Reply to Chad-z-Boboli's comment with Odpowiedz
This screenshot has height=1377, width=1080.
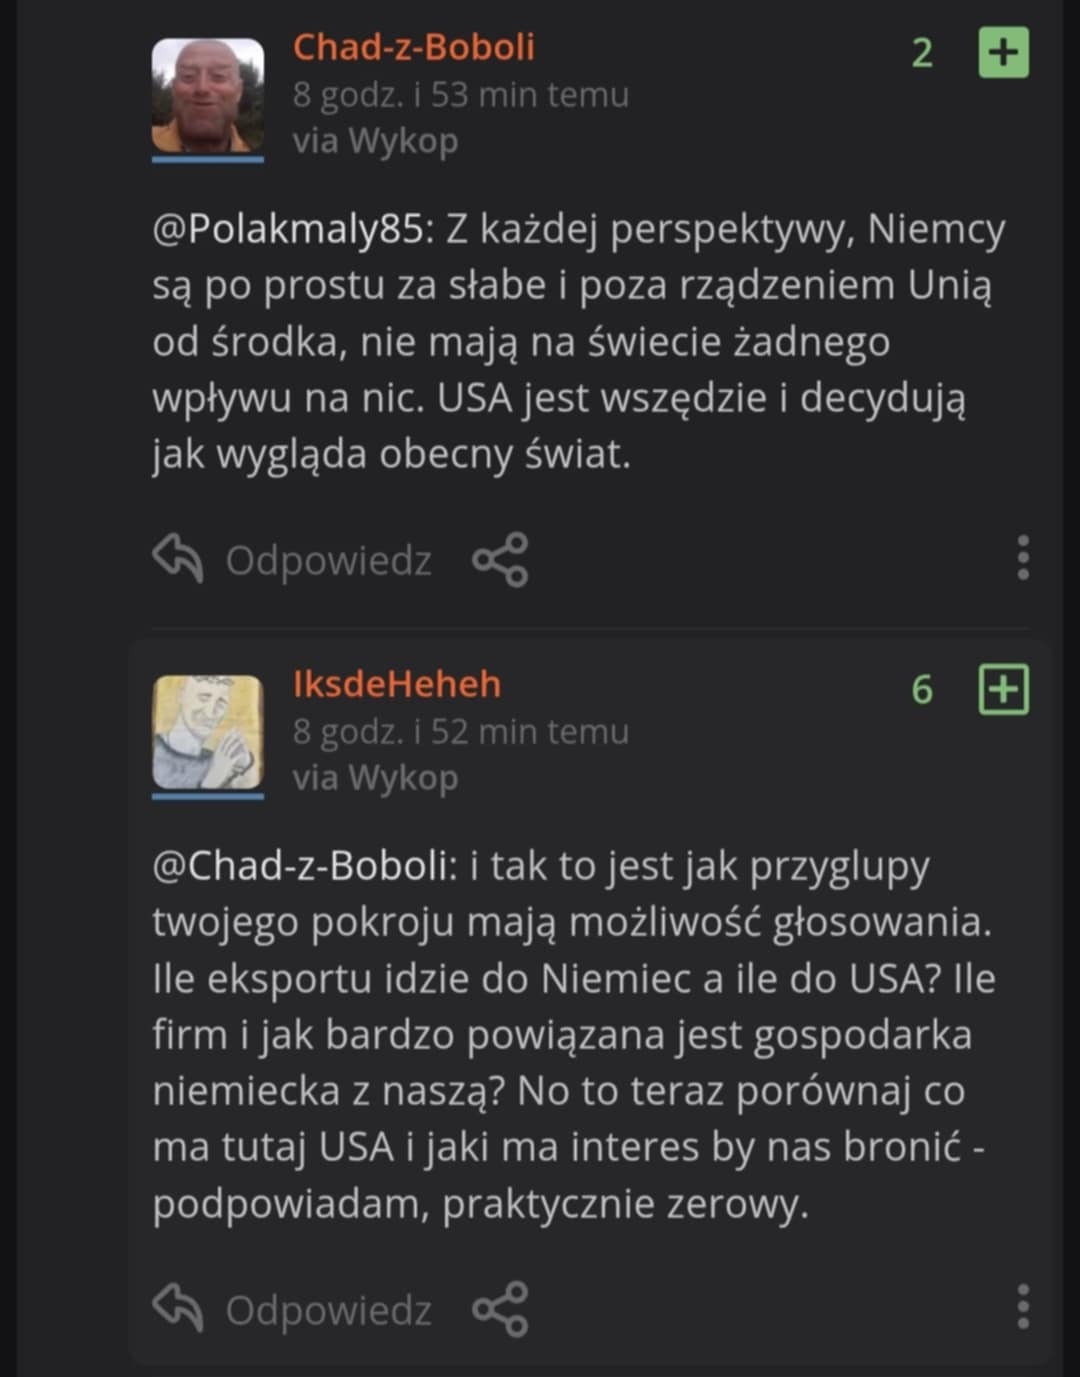(293, 560)
